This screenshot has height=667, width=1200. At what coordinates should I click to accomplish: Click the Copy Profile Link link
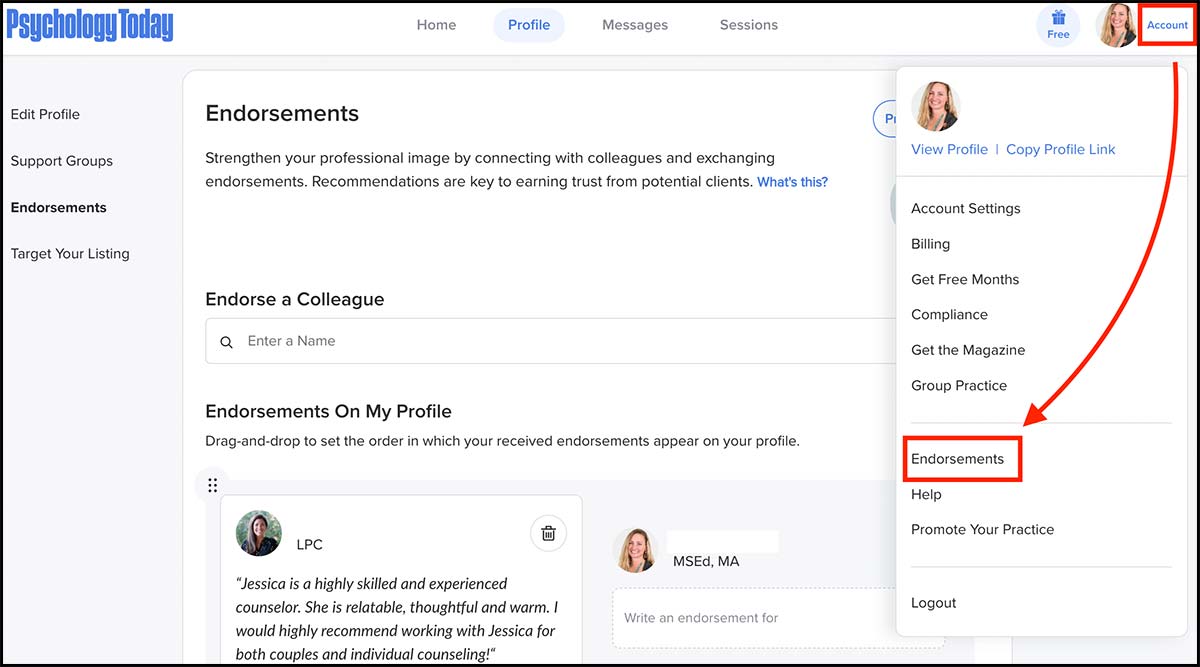coord(1060,149)
